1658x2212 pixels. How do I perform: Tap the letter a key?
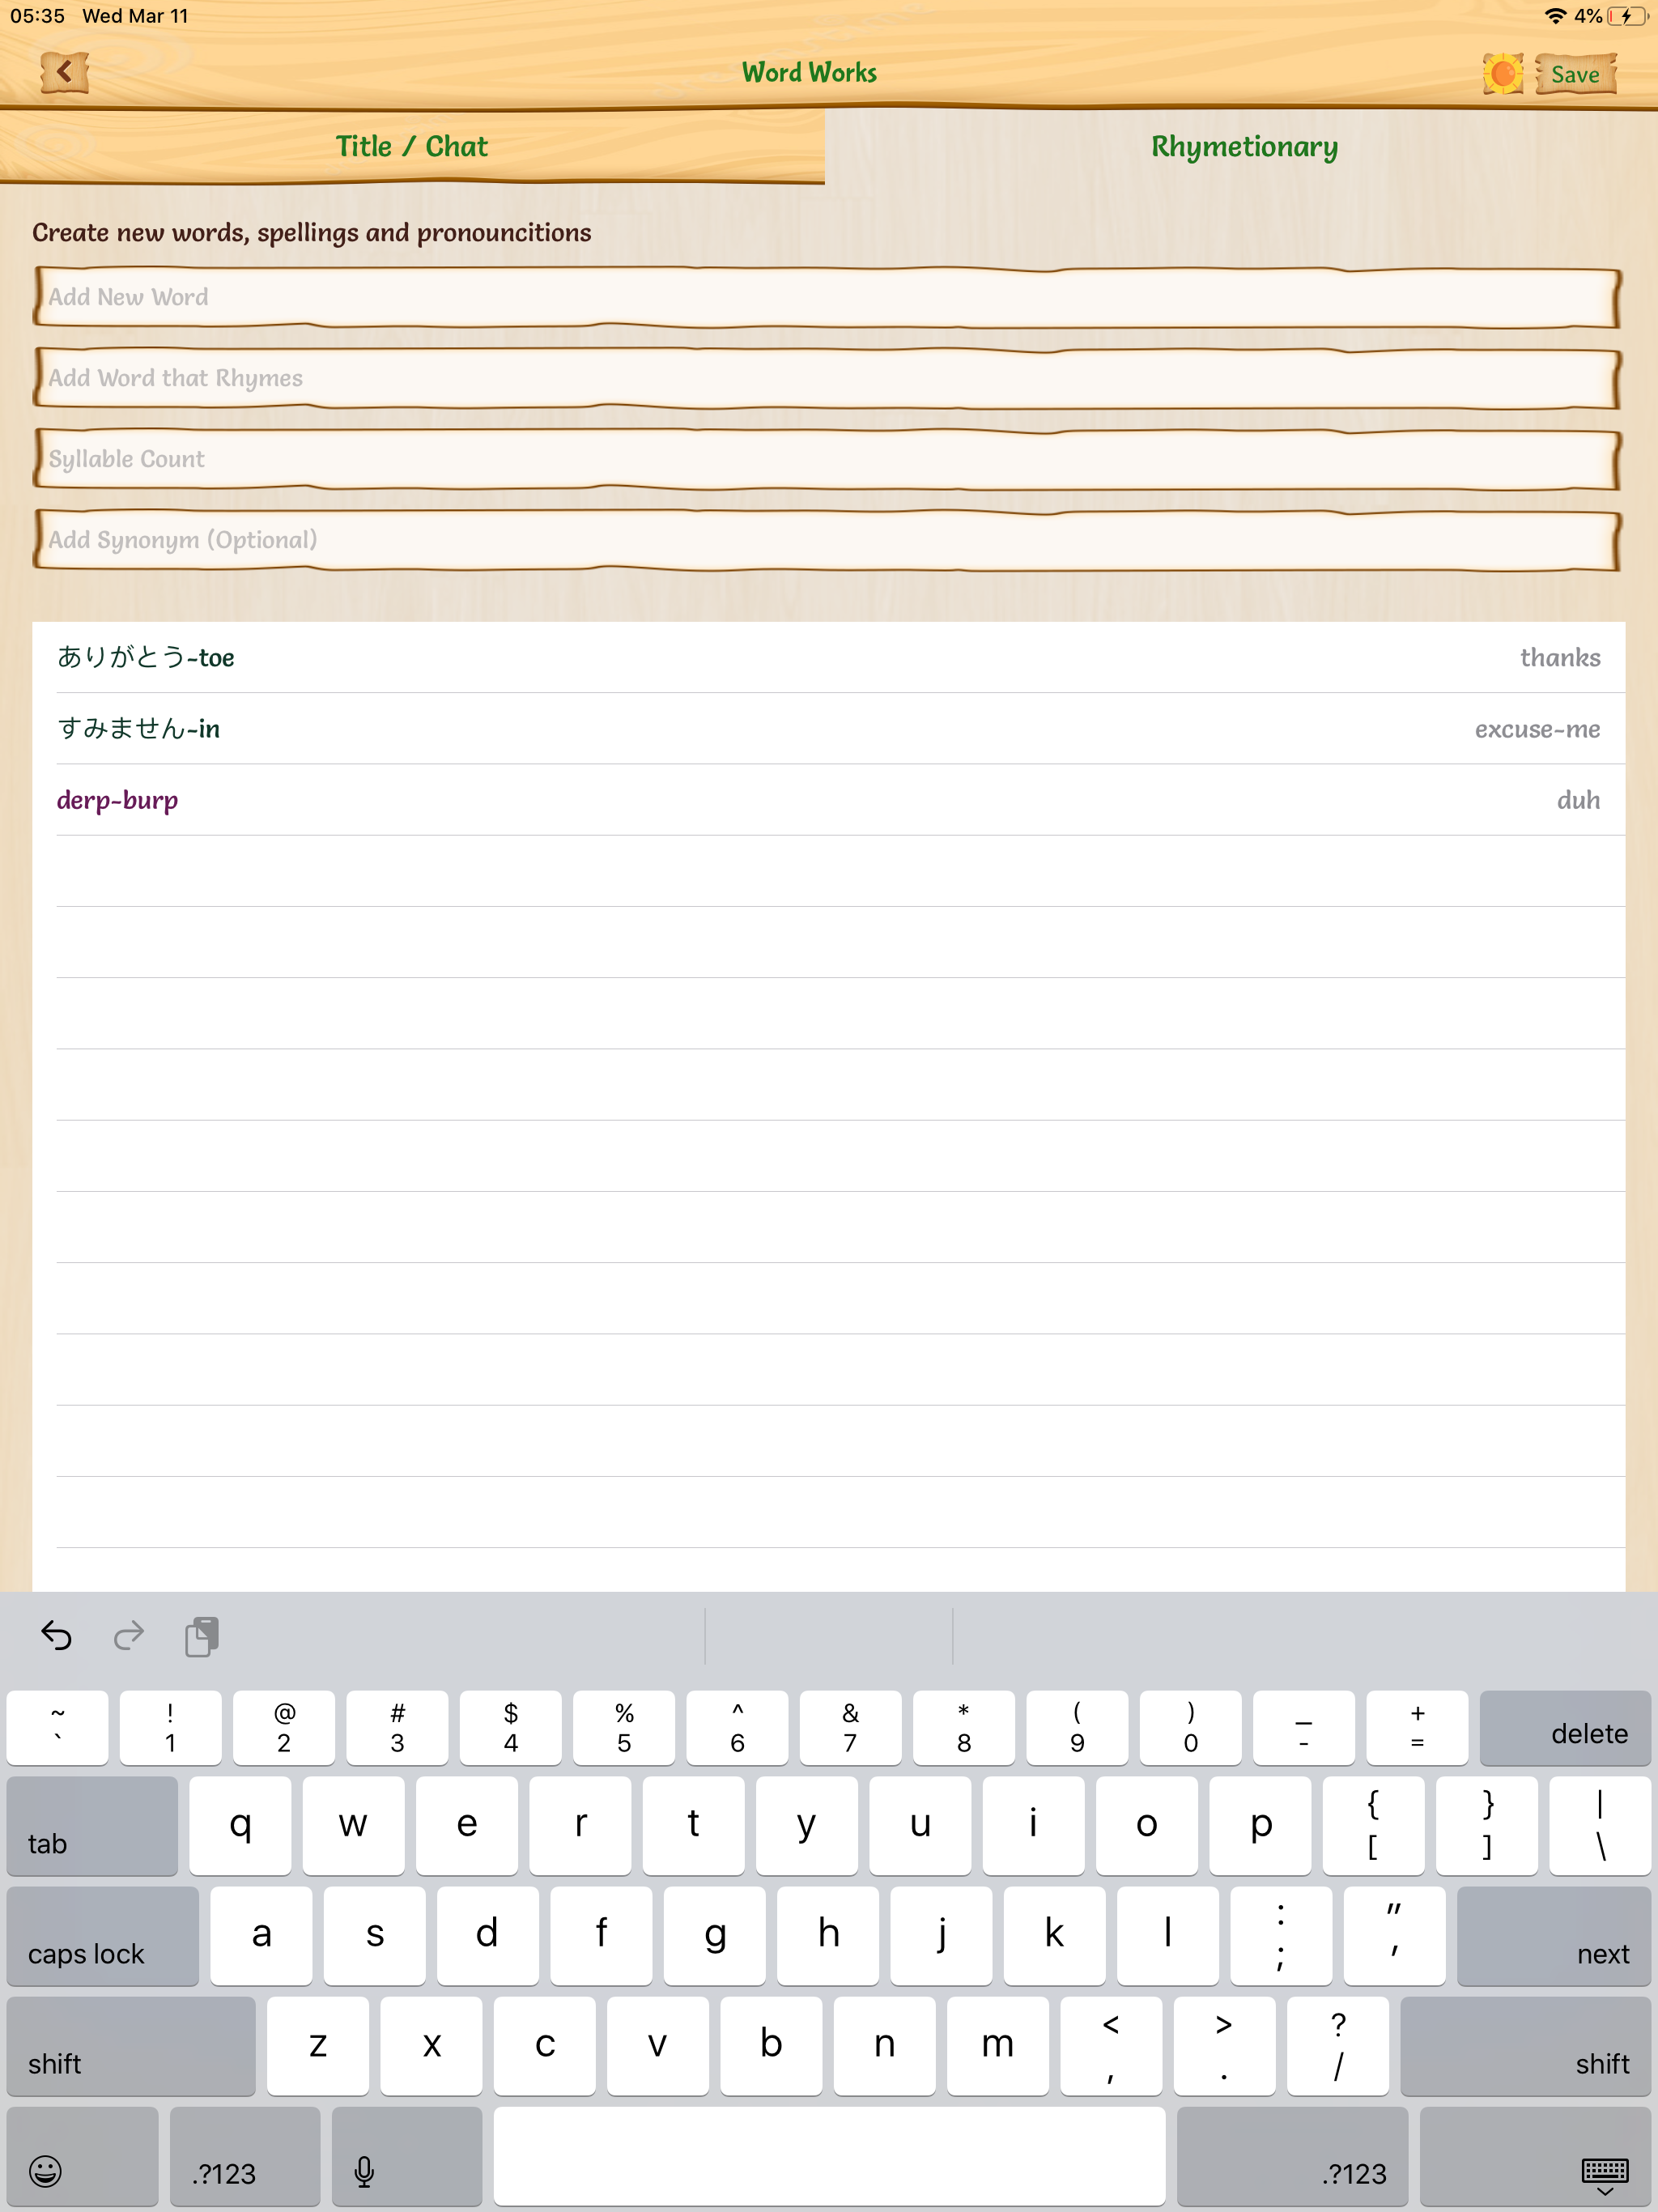pos(261,1935)
